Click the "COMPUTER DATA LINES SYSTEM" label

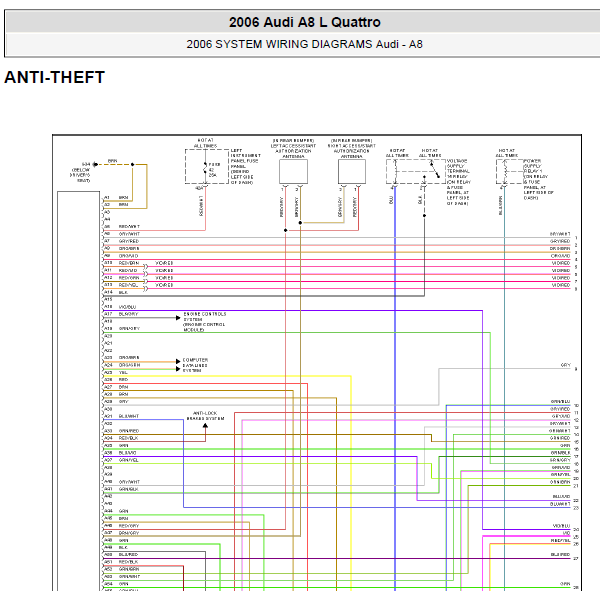click(195, 365)
